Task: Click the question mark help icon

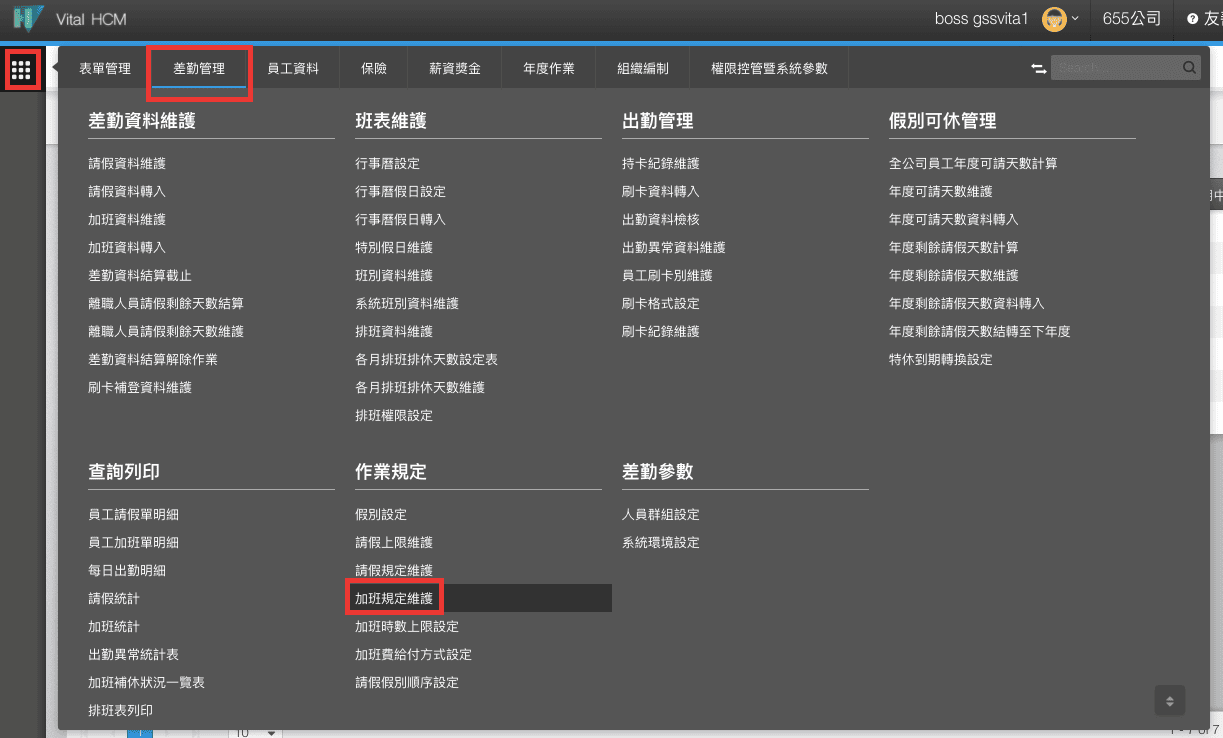Action: click(1192, 19)
